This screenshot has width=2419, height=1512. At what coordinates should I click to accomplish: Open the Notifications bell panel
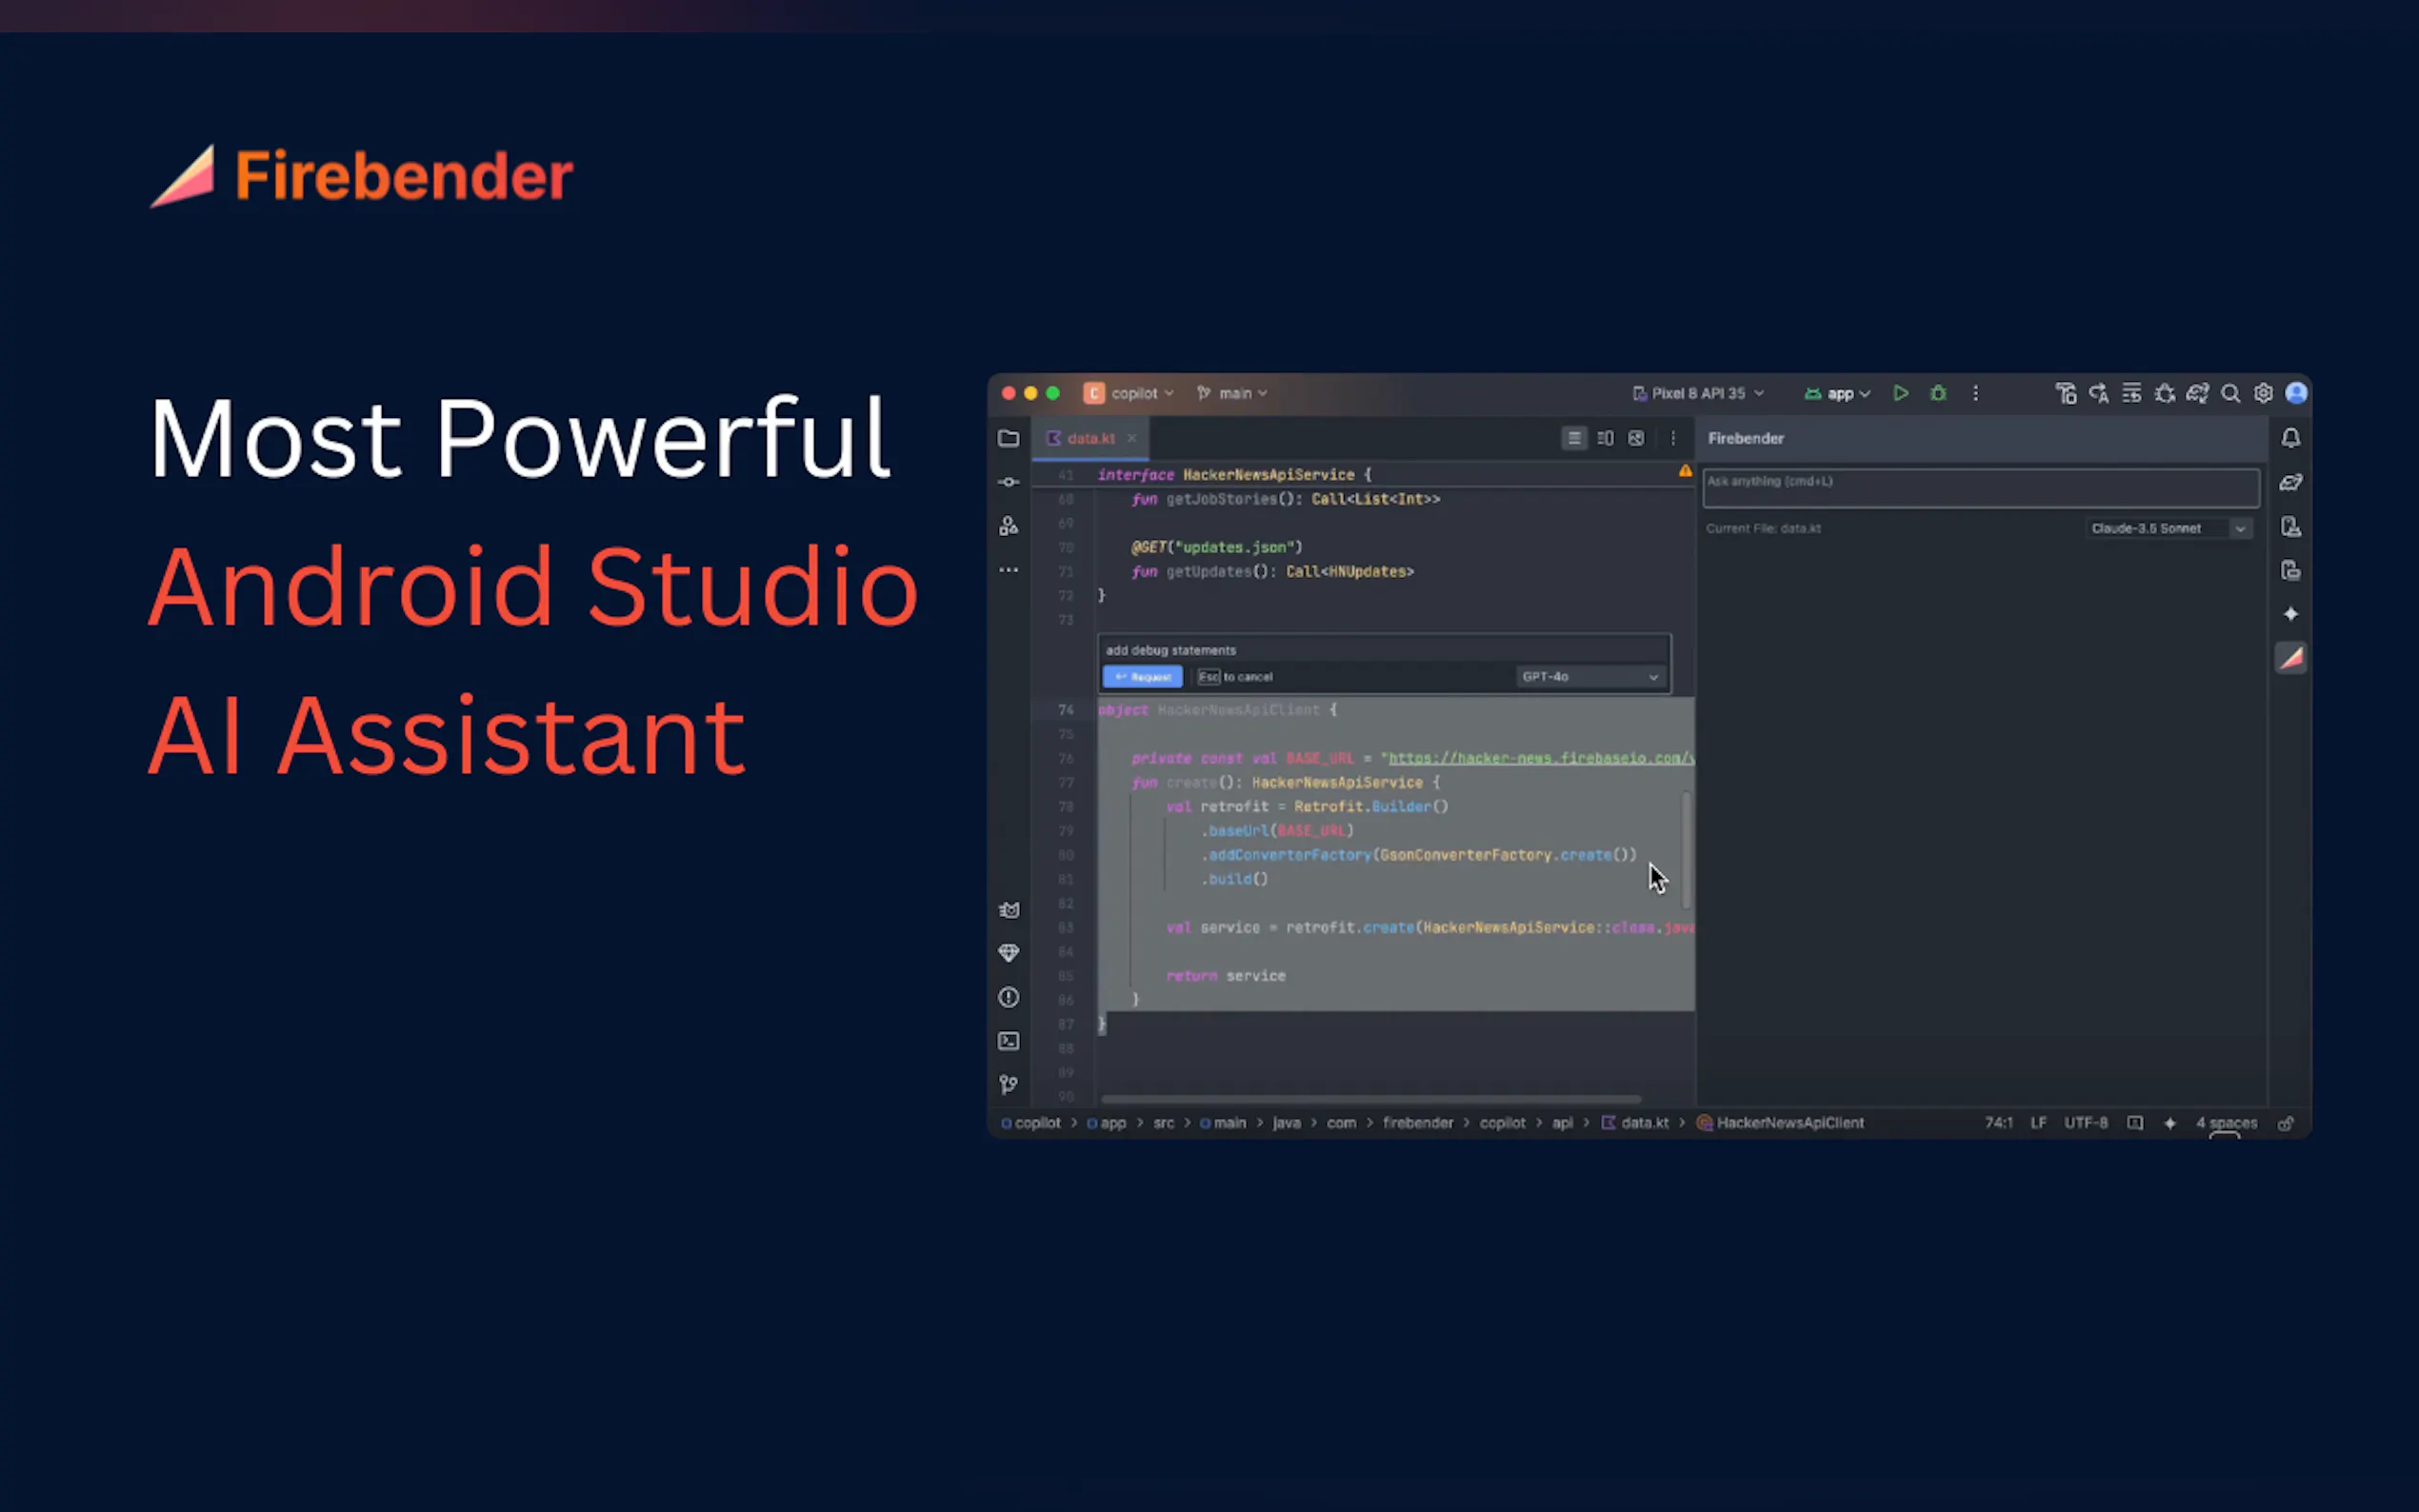(2291, 438)
